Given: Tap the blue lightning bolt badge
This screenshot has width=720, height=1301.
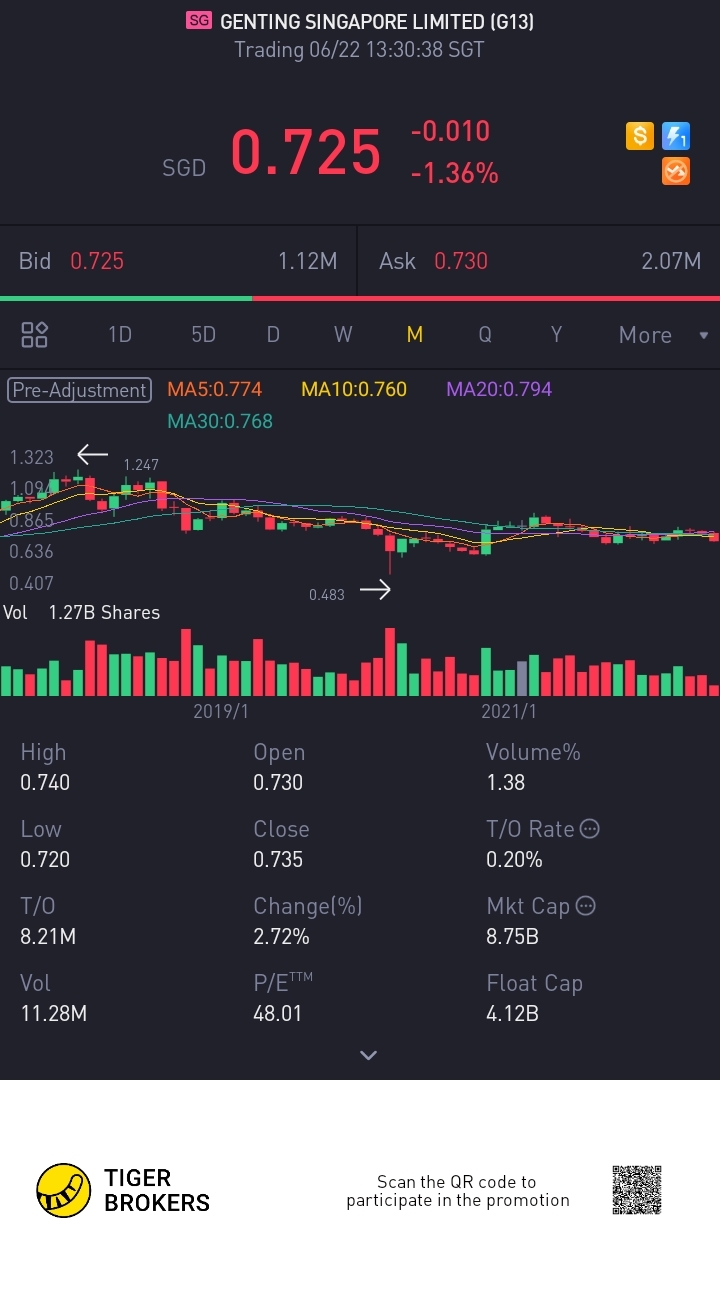Looking at the screenshot, I should [x=676, y=136].
